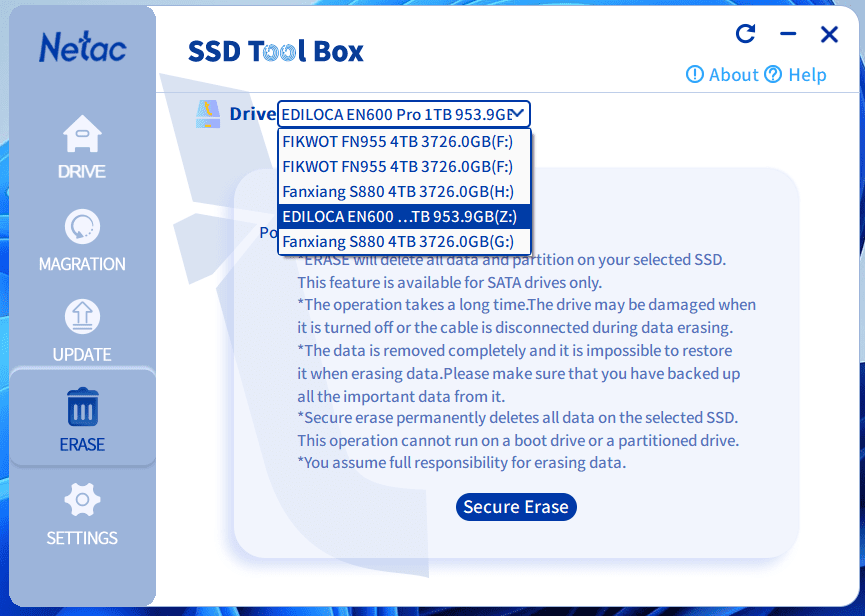The width and height of the screenshot is (865, 616).
Task: Click line '*The data is removed completely'
Action: [x=515, y=351]
